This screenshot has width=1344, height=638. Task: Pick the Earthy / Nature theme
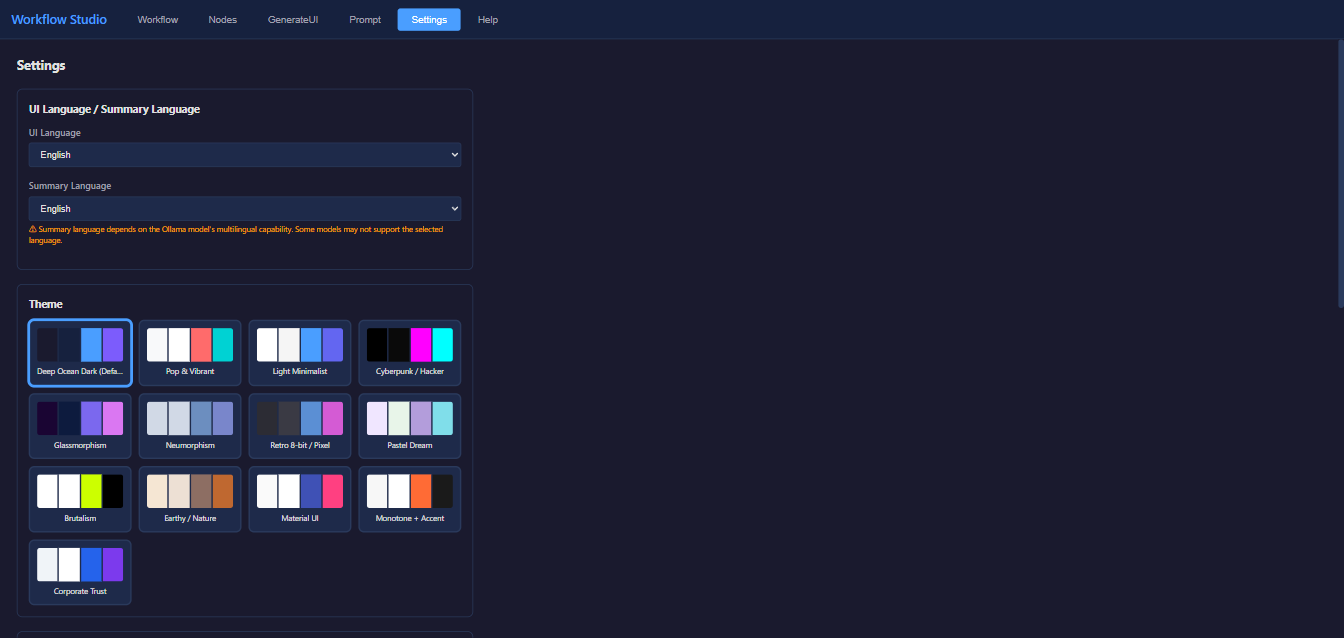(x=190, y=499)
